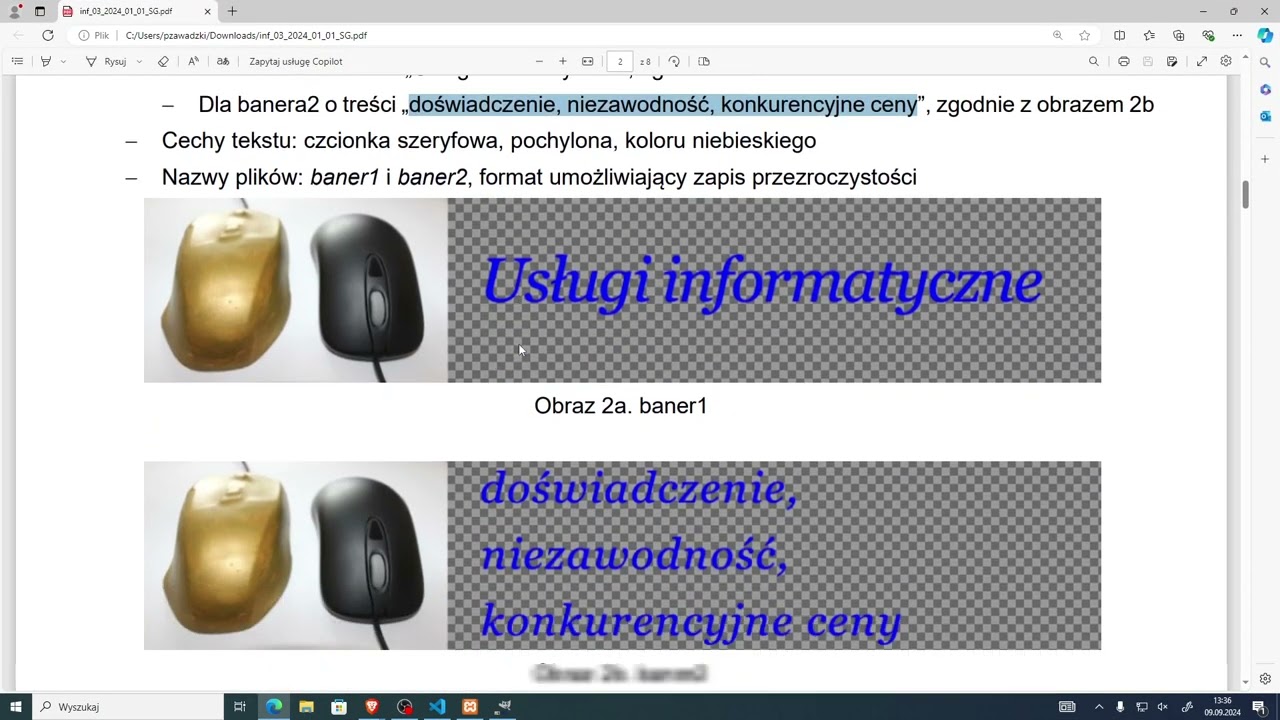Open Copilot sidebar button
This screenshot has height=720, width=1280.
(x=1265, y=35)
